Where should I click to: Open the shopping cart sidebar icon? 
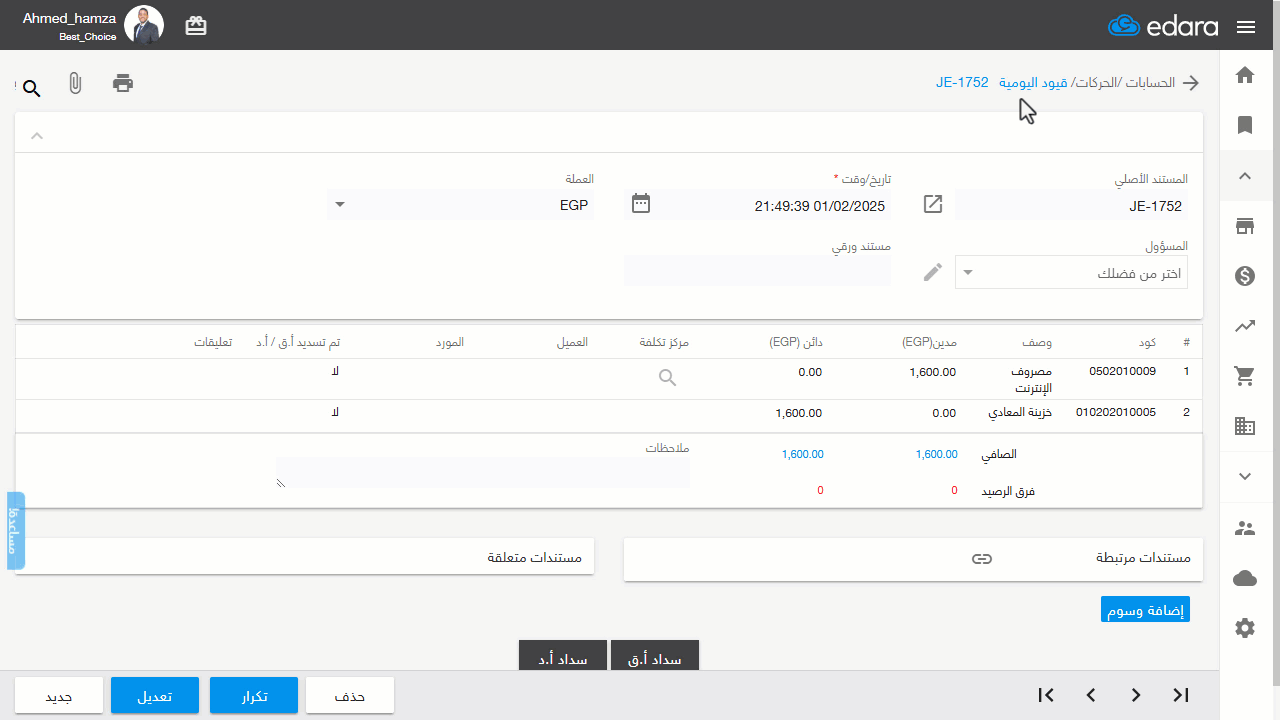coord(1245,376)
